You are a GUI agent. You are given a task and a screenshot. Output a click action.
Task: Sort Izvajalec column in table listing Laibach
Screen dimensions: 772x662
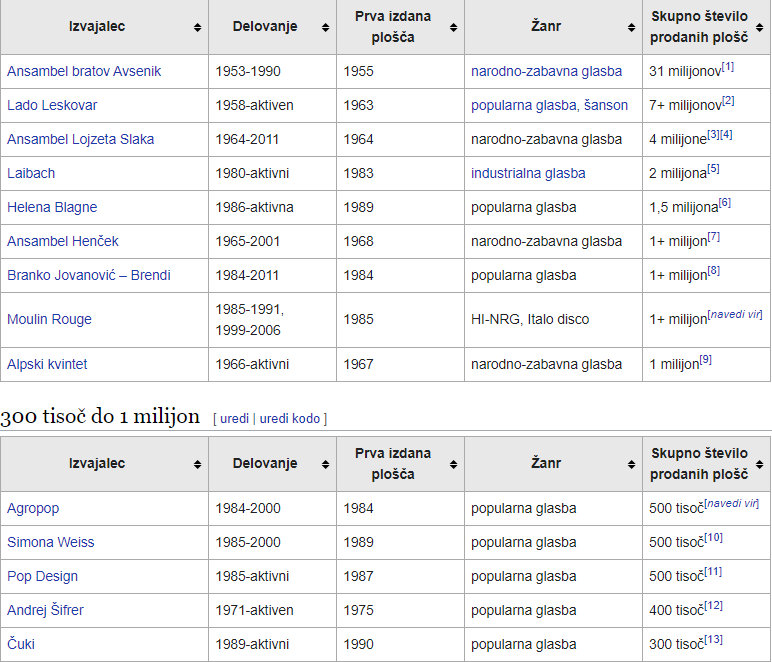[x=197, y=27]
